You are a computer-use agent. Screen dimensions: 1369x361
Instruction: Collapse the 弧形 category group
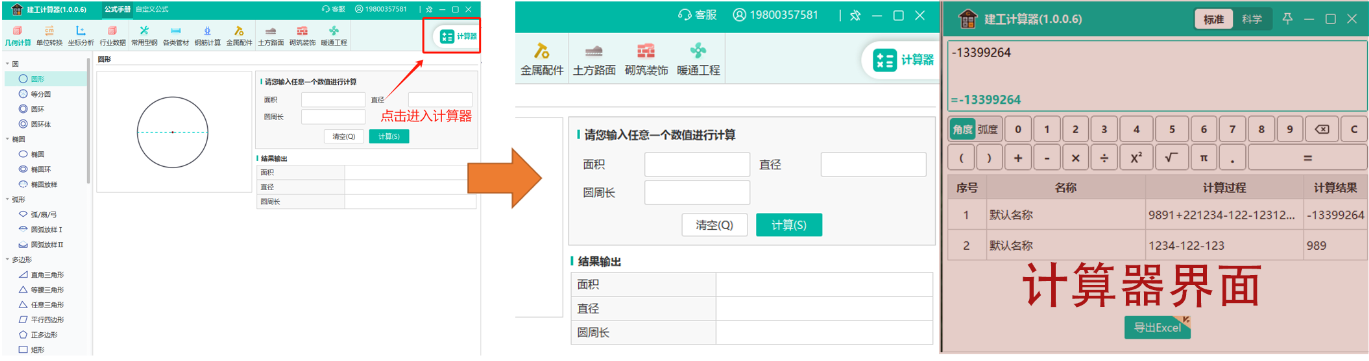(x=8, y=199)
